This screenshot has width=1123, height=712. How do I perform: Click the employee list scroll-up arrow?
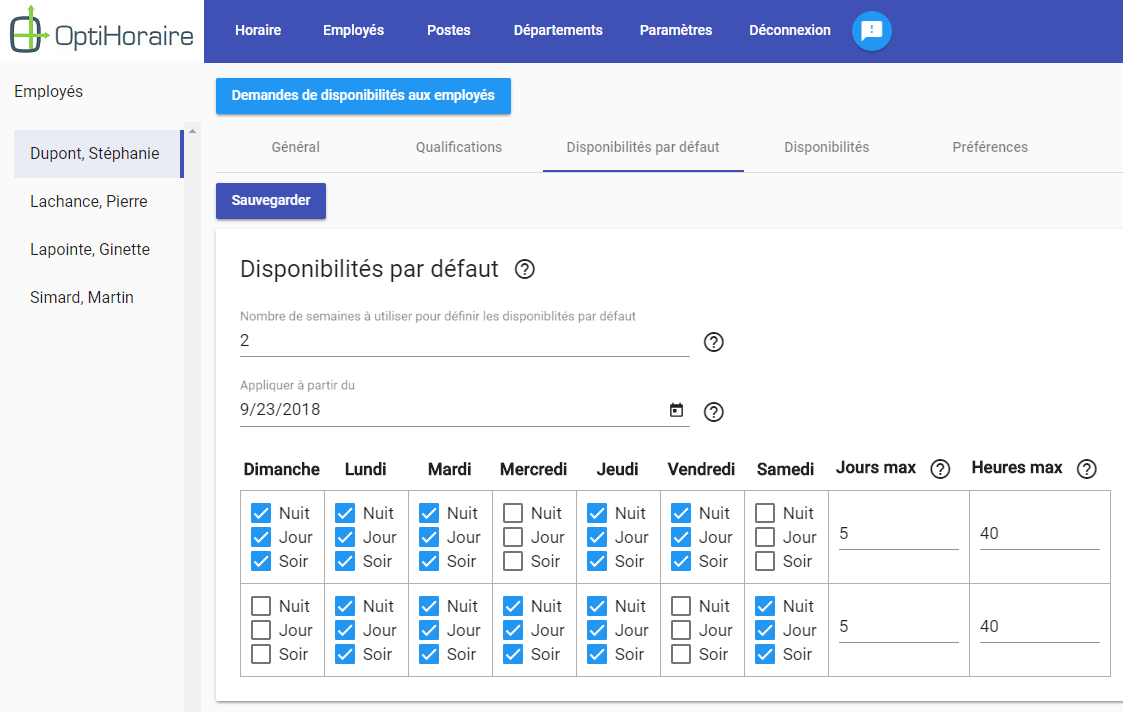click(192, 131)
